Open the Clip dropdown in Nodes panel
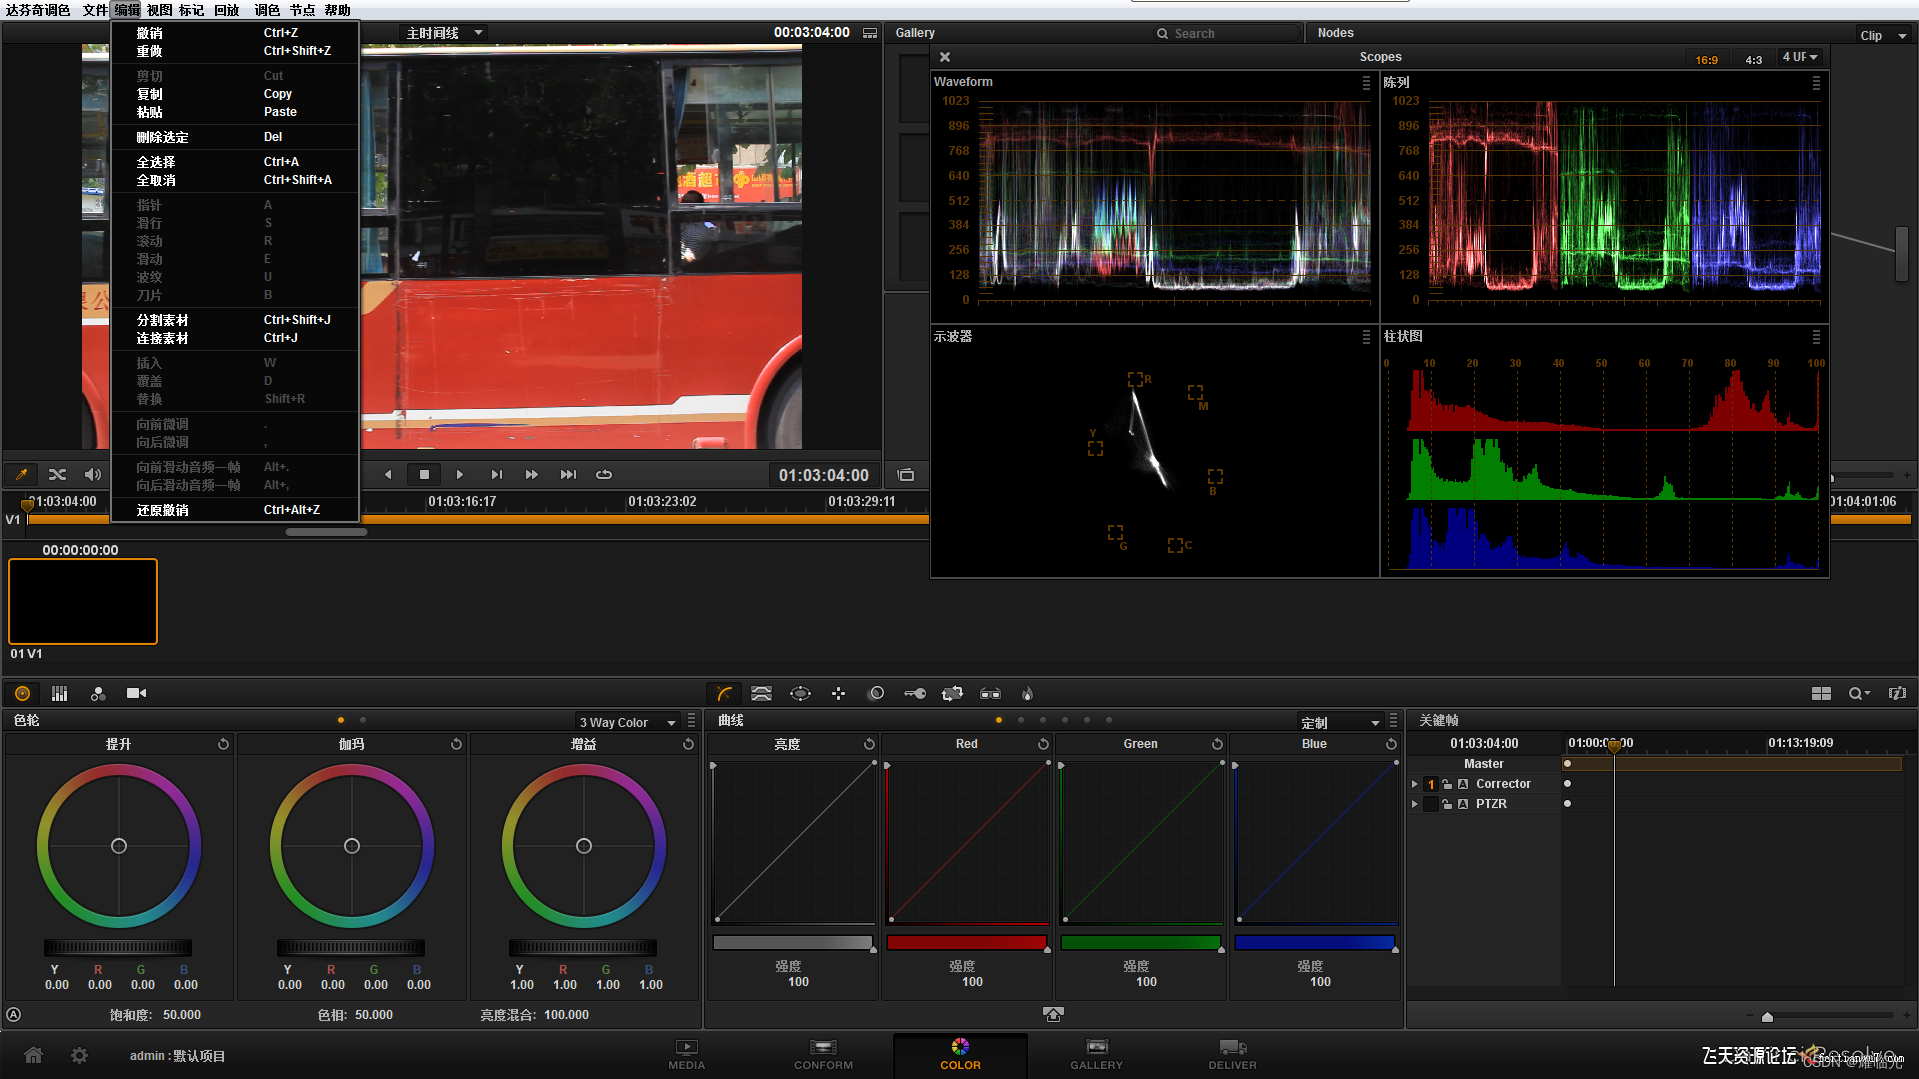Screen dimensions: 1919x1079 pos(1883,35)
